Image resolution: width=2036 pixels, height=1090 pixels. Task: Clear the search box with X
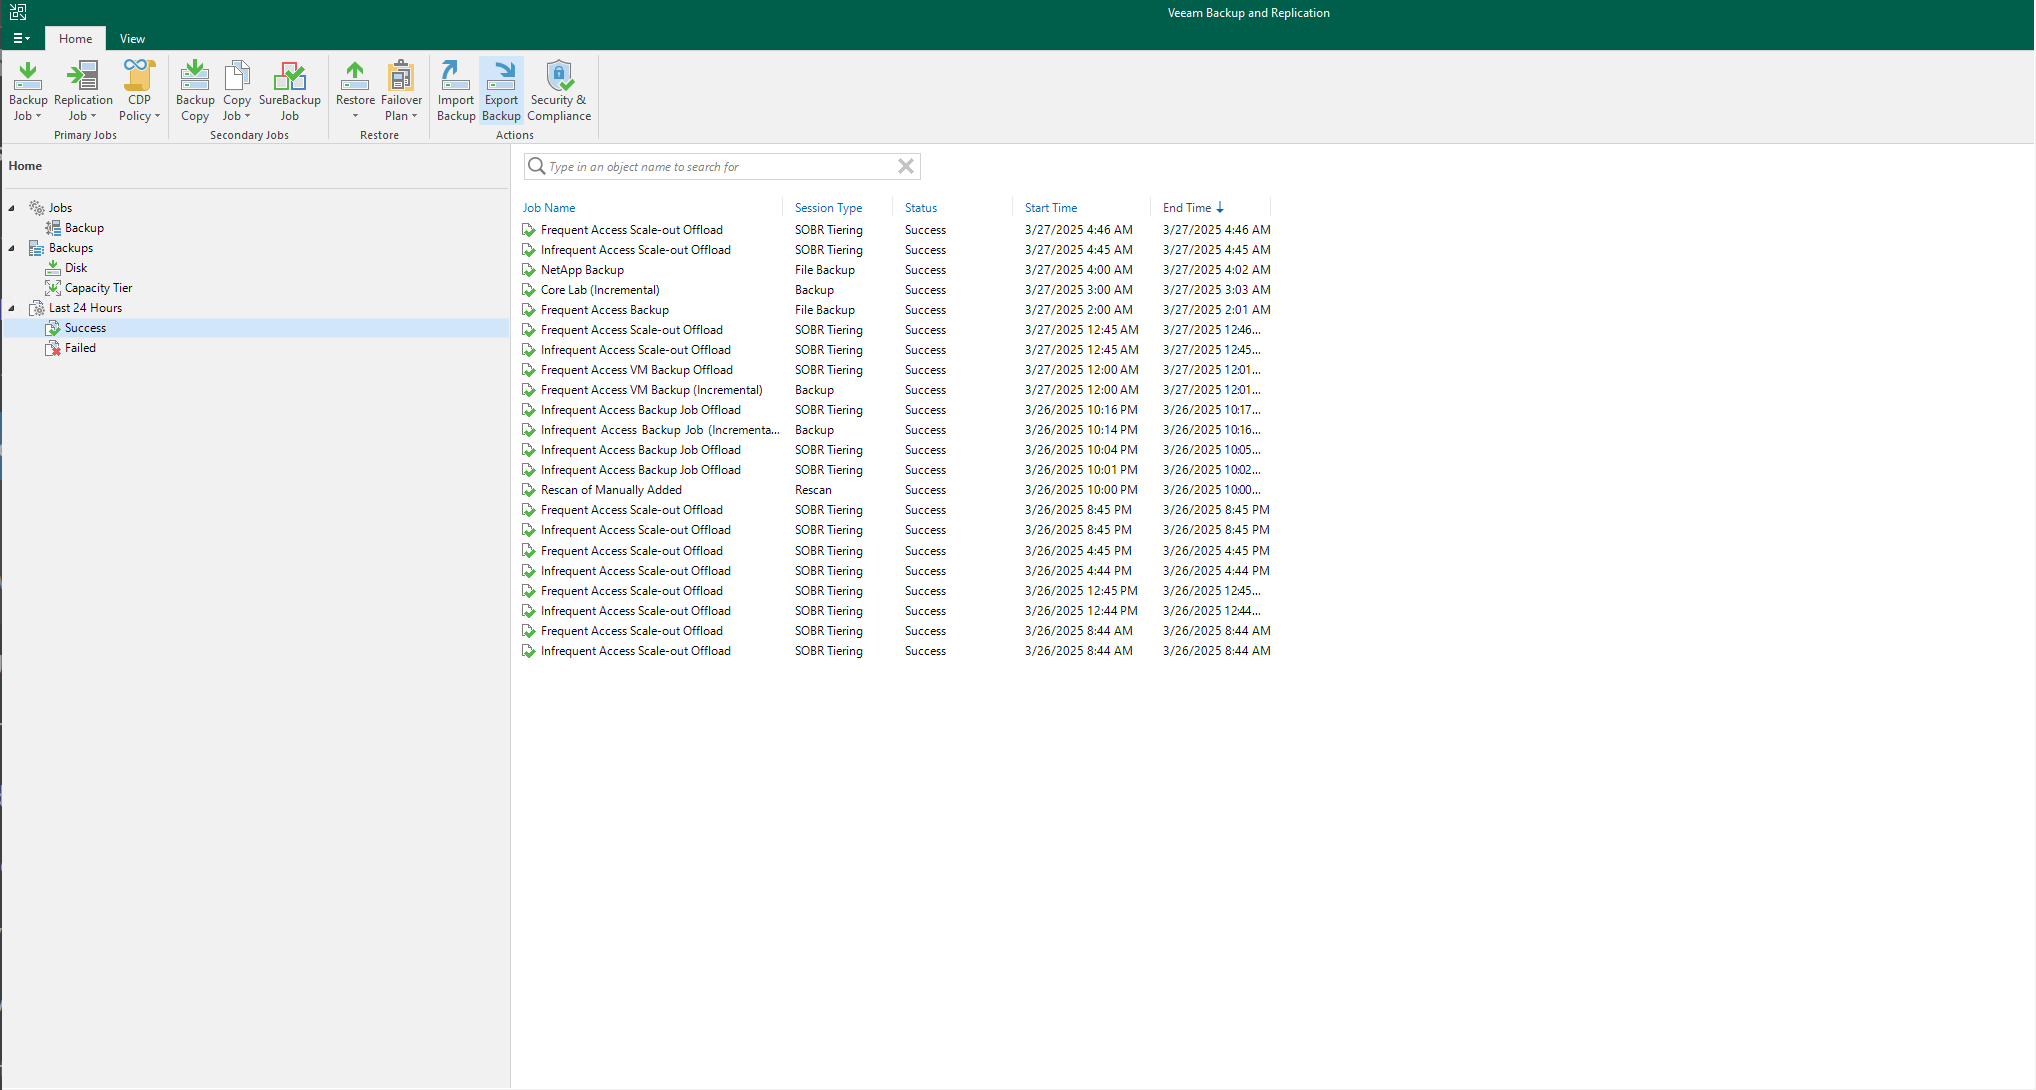tap(906, 166)
